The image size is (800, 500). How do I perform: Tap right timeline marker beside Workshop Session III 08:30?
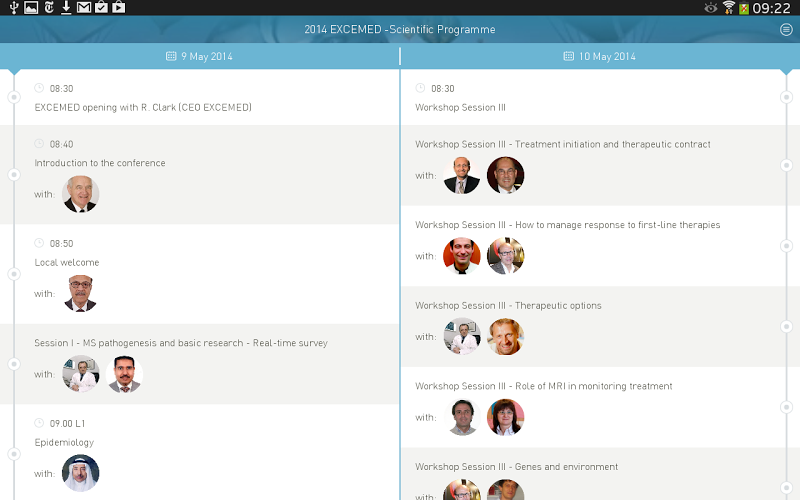(x=786, y=97)
